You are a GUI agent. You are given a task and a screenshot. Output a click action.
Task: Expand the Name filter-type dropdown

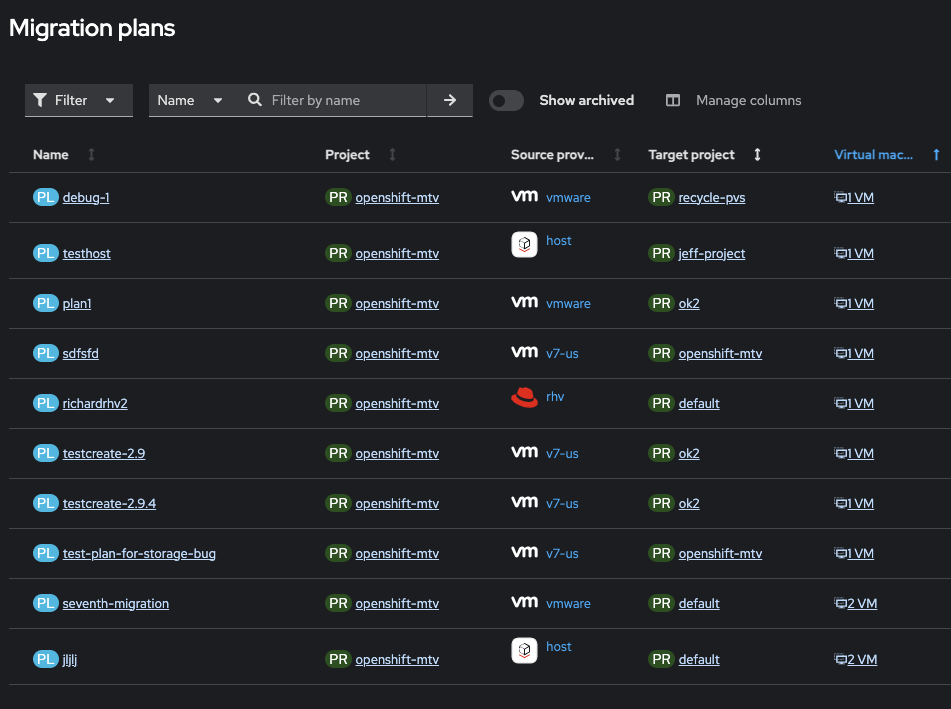(190, 100)
